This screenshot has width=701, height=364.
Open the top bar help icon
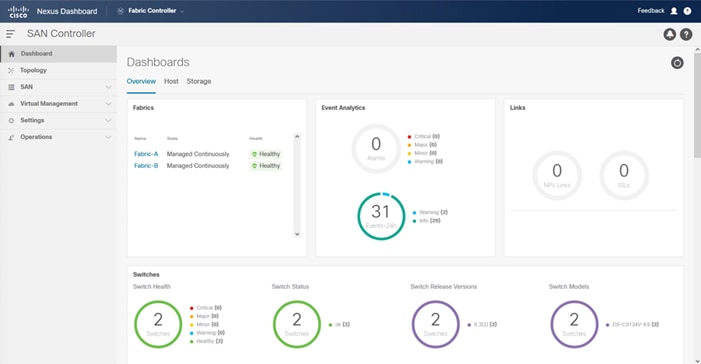(687, 11)
